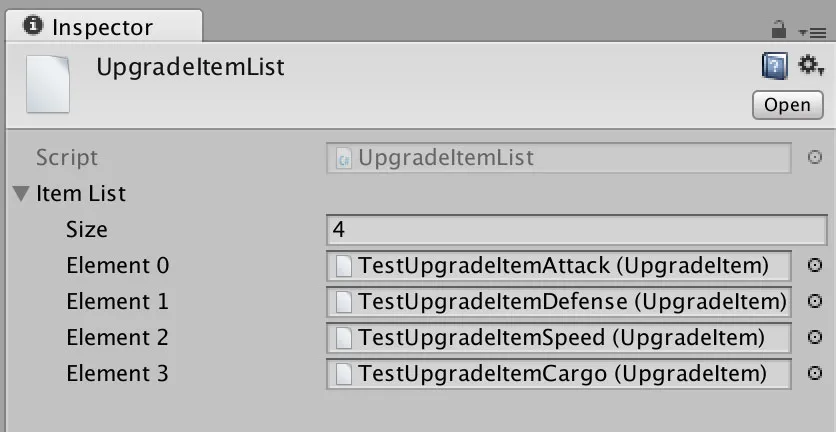
Task: Click the Open button
Action: tap(787, 105)
